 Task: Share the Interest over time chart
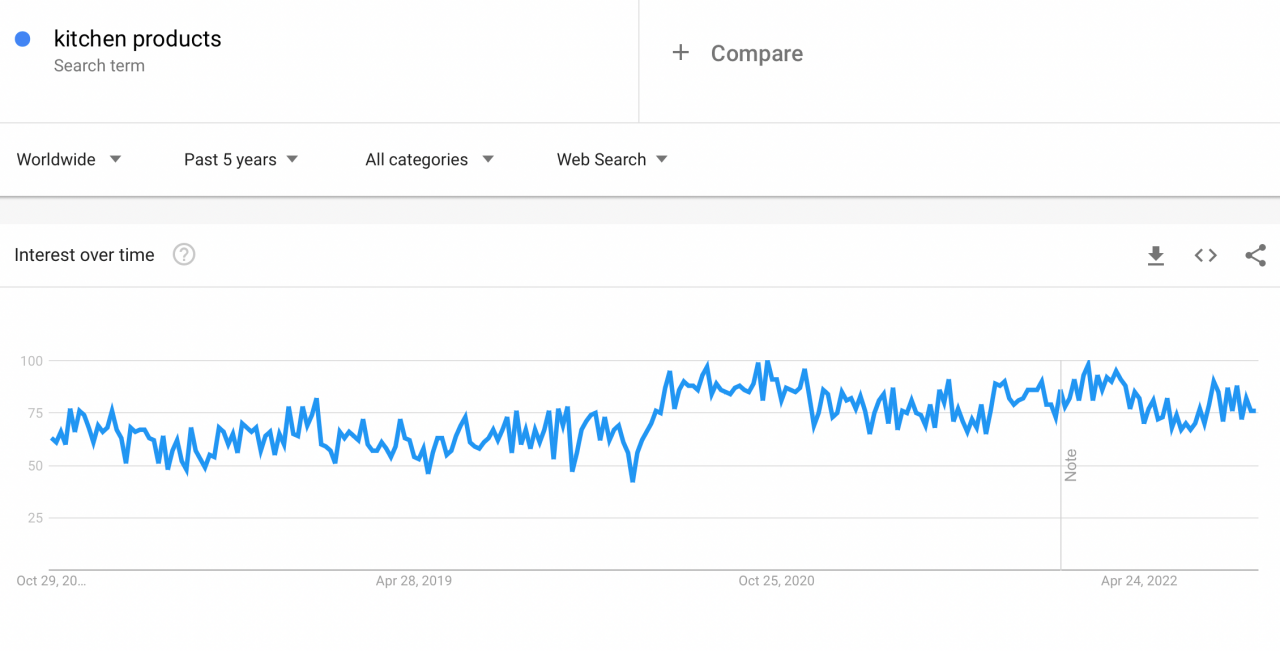tap(1255, 255)
